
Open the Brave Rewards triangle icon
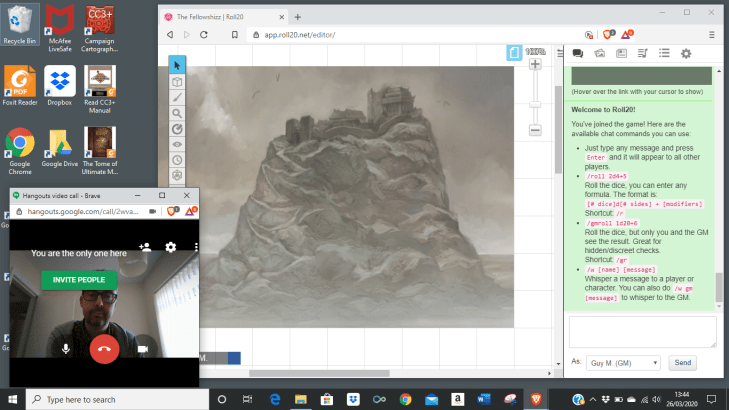(627, 34)
